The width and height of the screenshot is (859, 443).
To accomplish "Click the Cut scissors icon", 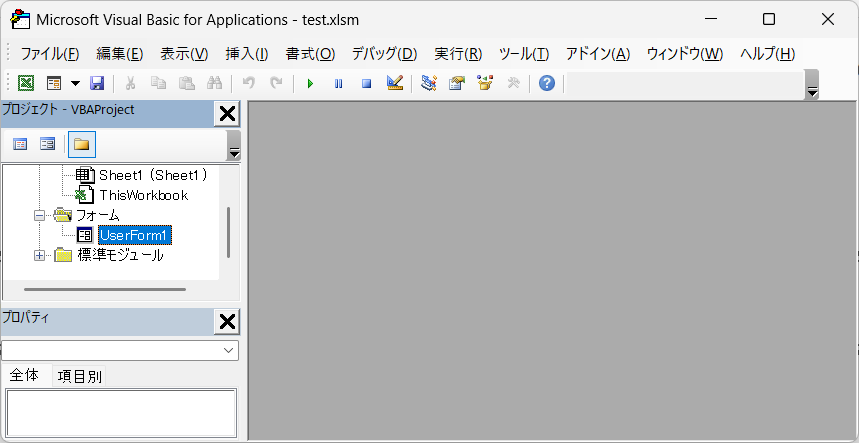I will pyautogui.click(x=130, y=83).
